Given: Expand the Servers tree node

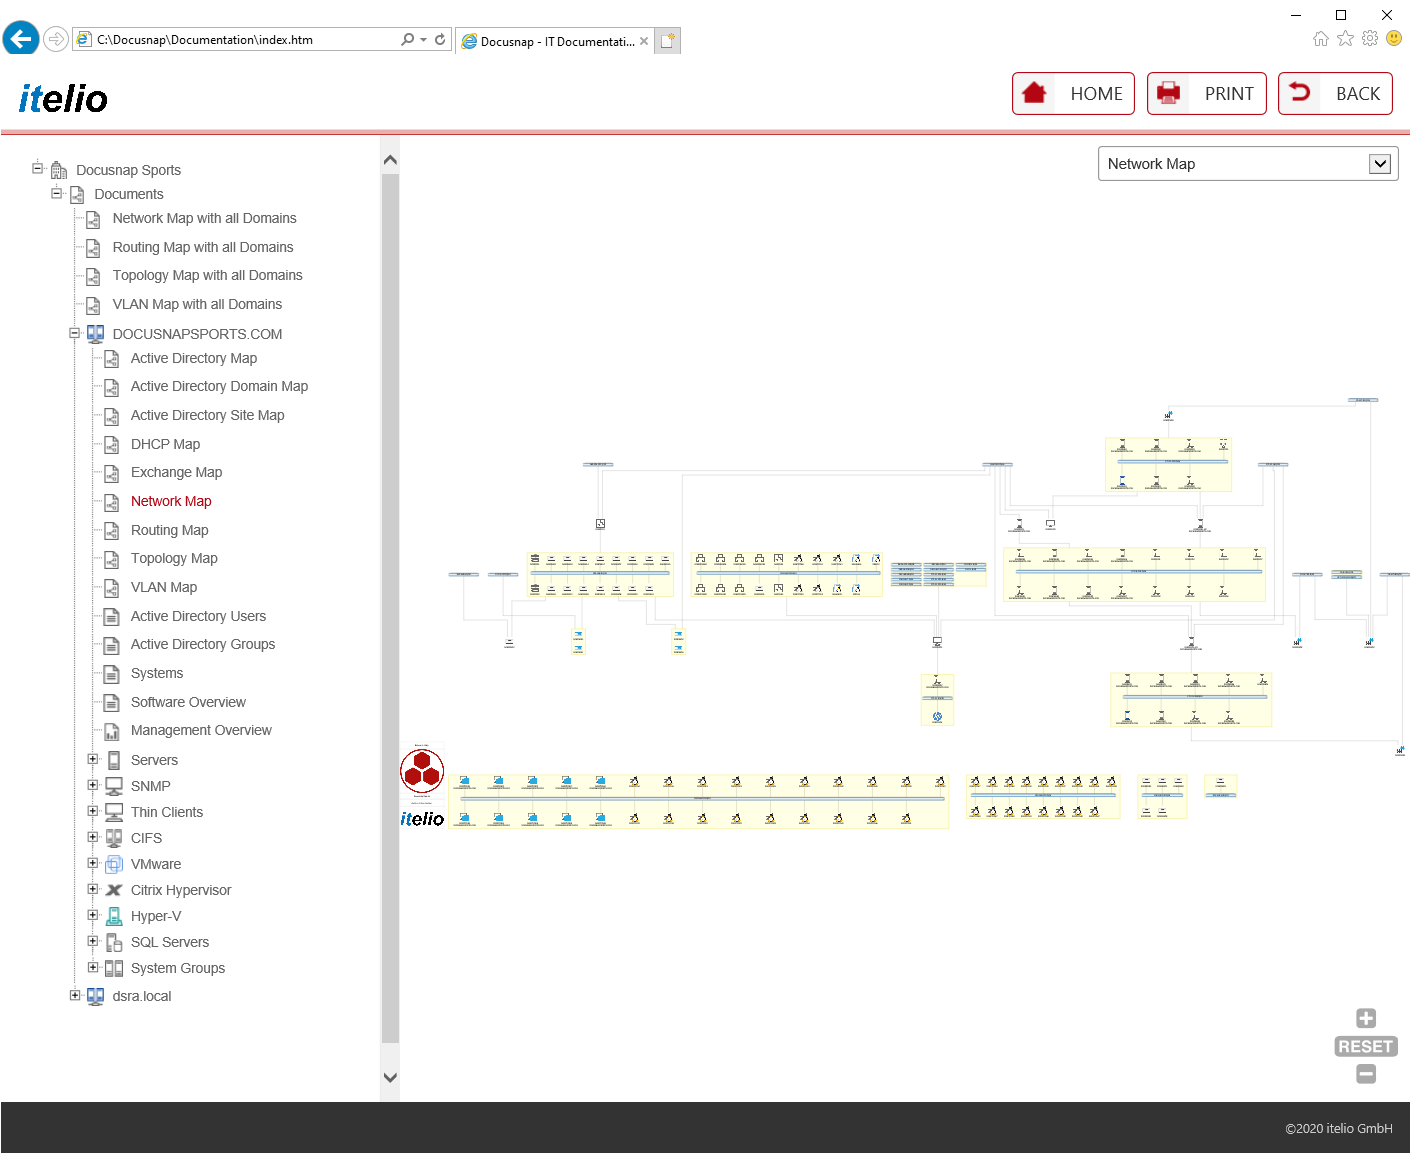Looking at the screenshot, I should (93, 759).
